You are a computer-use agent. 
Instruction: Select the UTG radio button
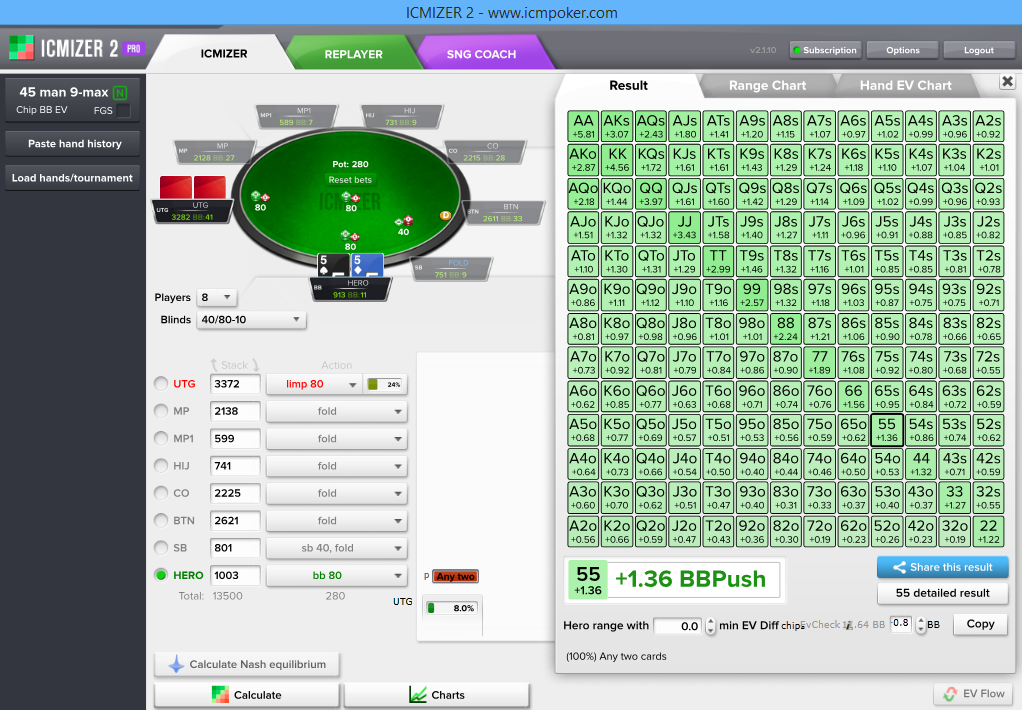pos(161,383)
